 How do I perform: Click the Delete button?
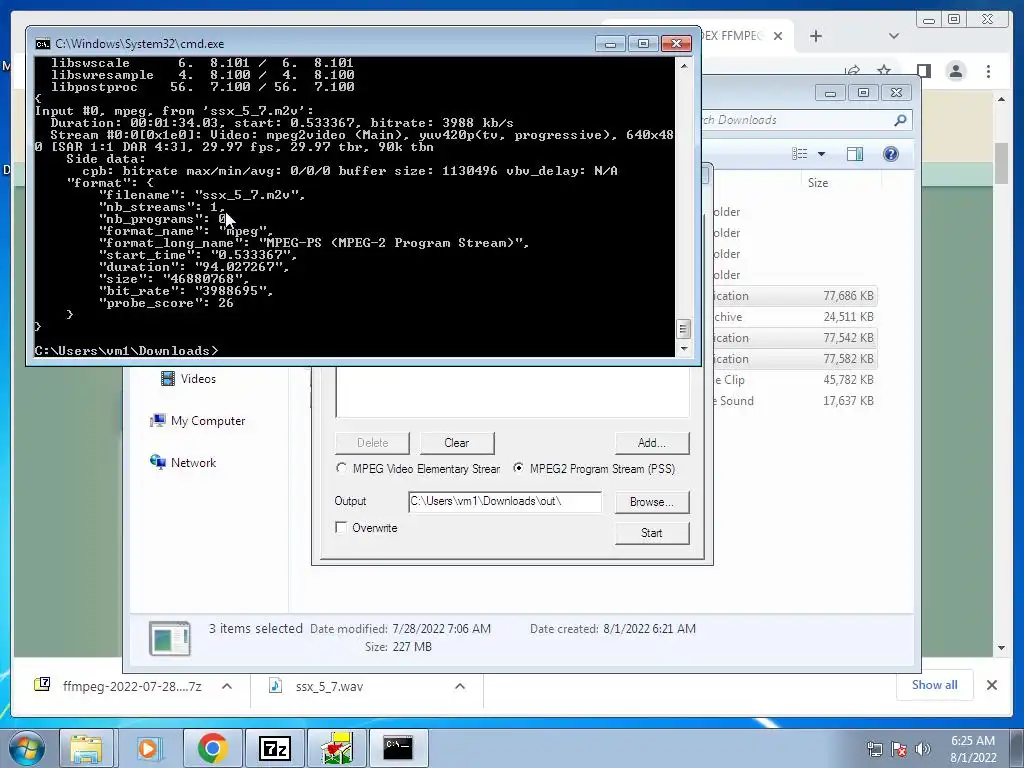(372, 443)
